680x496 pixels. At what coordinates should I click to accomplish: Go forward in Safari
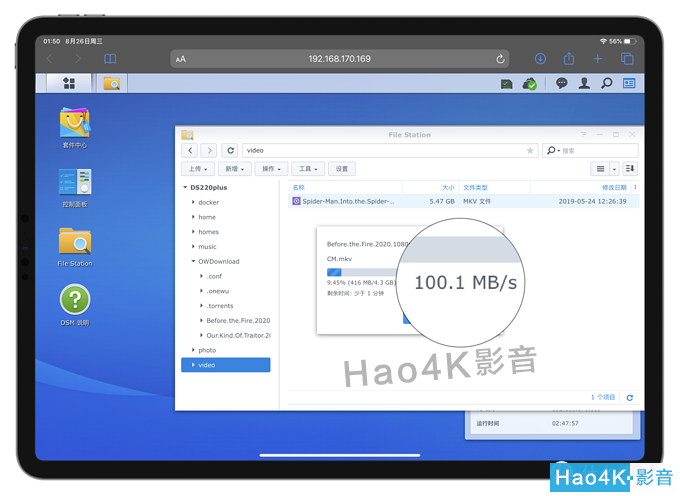[x=78, y=59]
